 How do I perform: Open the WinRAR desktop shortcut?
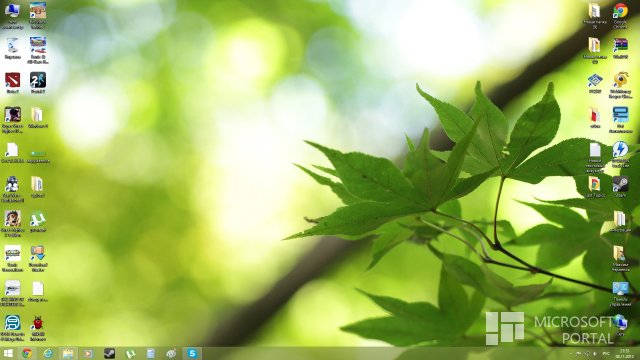pos(620,46)
